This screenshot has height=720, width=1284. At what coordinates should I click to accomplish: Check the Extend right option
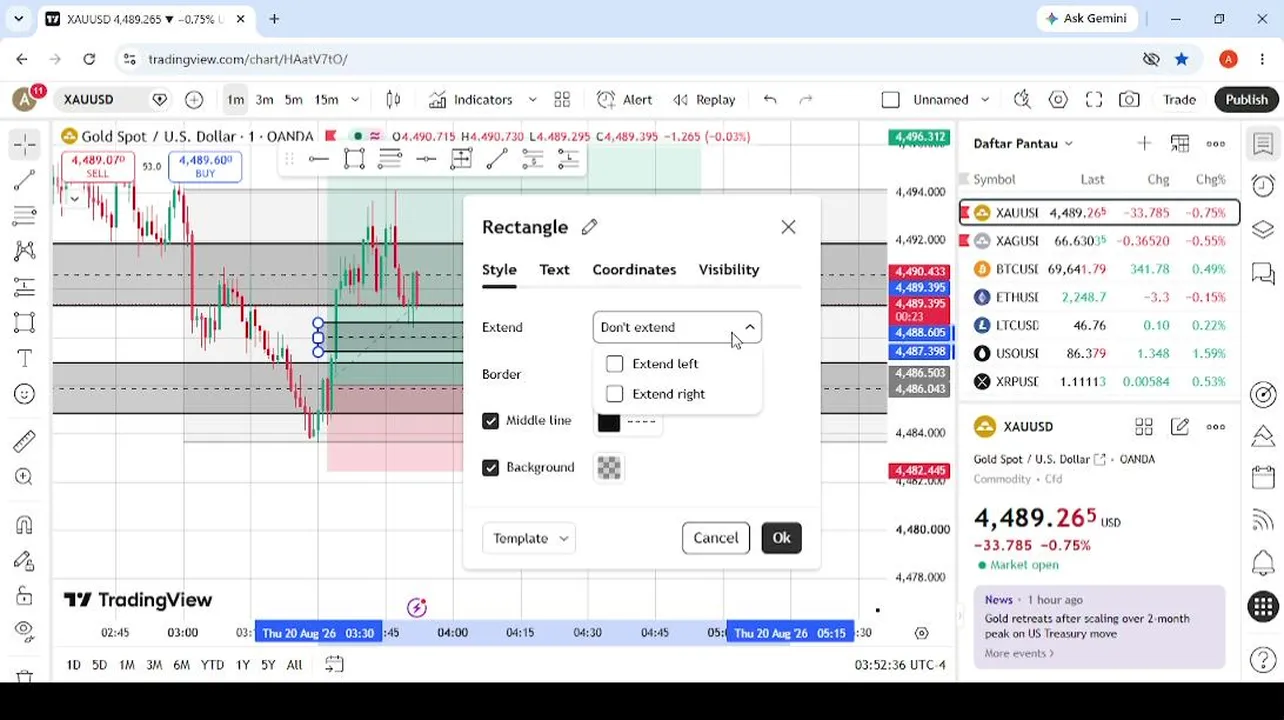coord(614,394)
